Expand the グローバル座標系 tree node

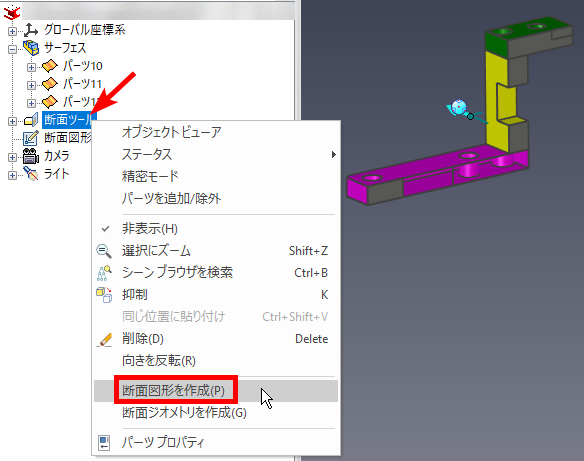point(12,31)
